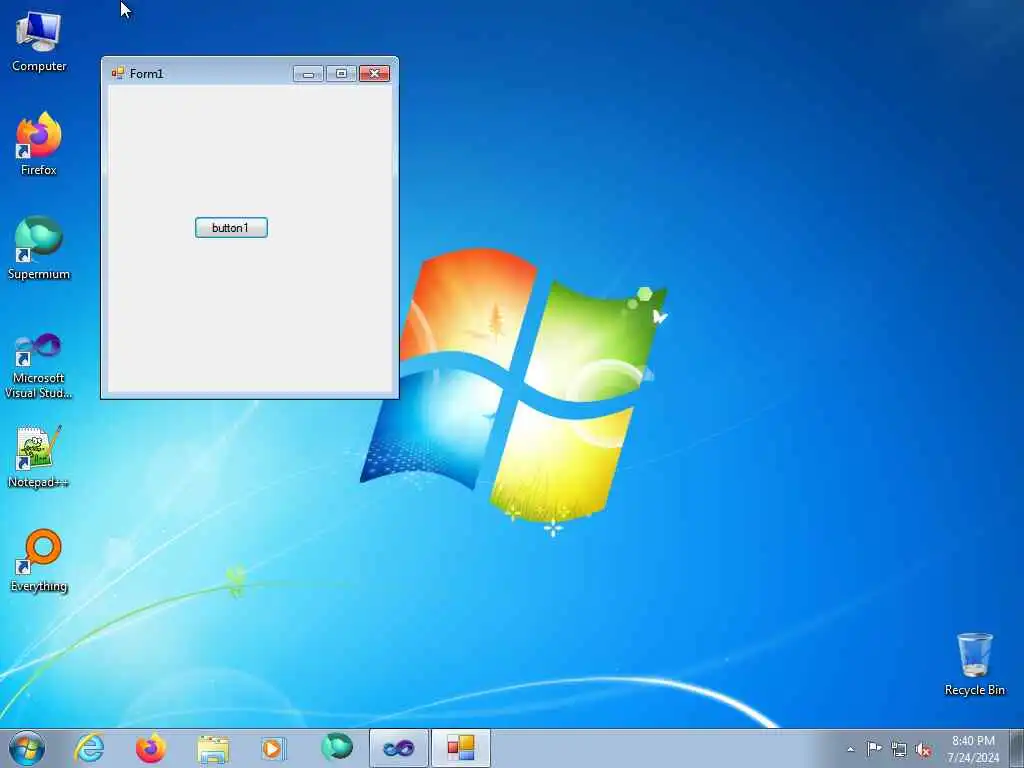Show hidden system tray icons arrow
This screenshot has height=768, width=1024.
[850, 749]
